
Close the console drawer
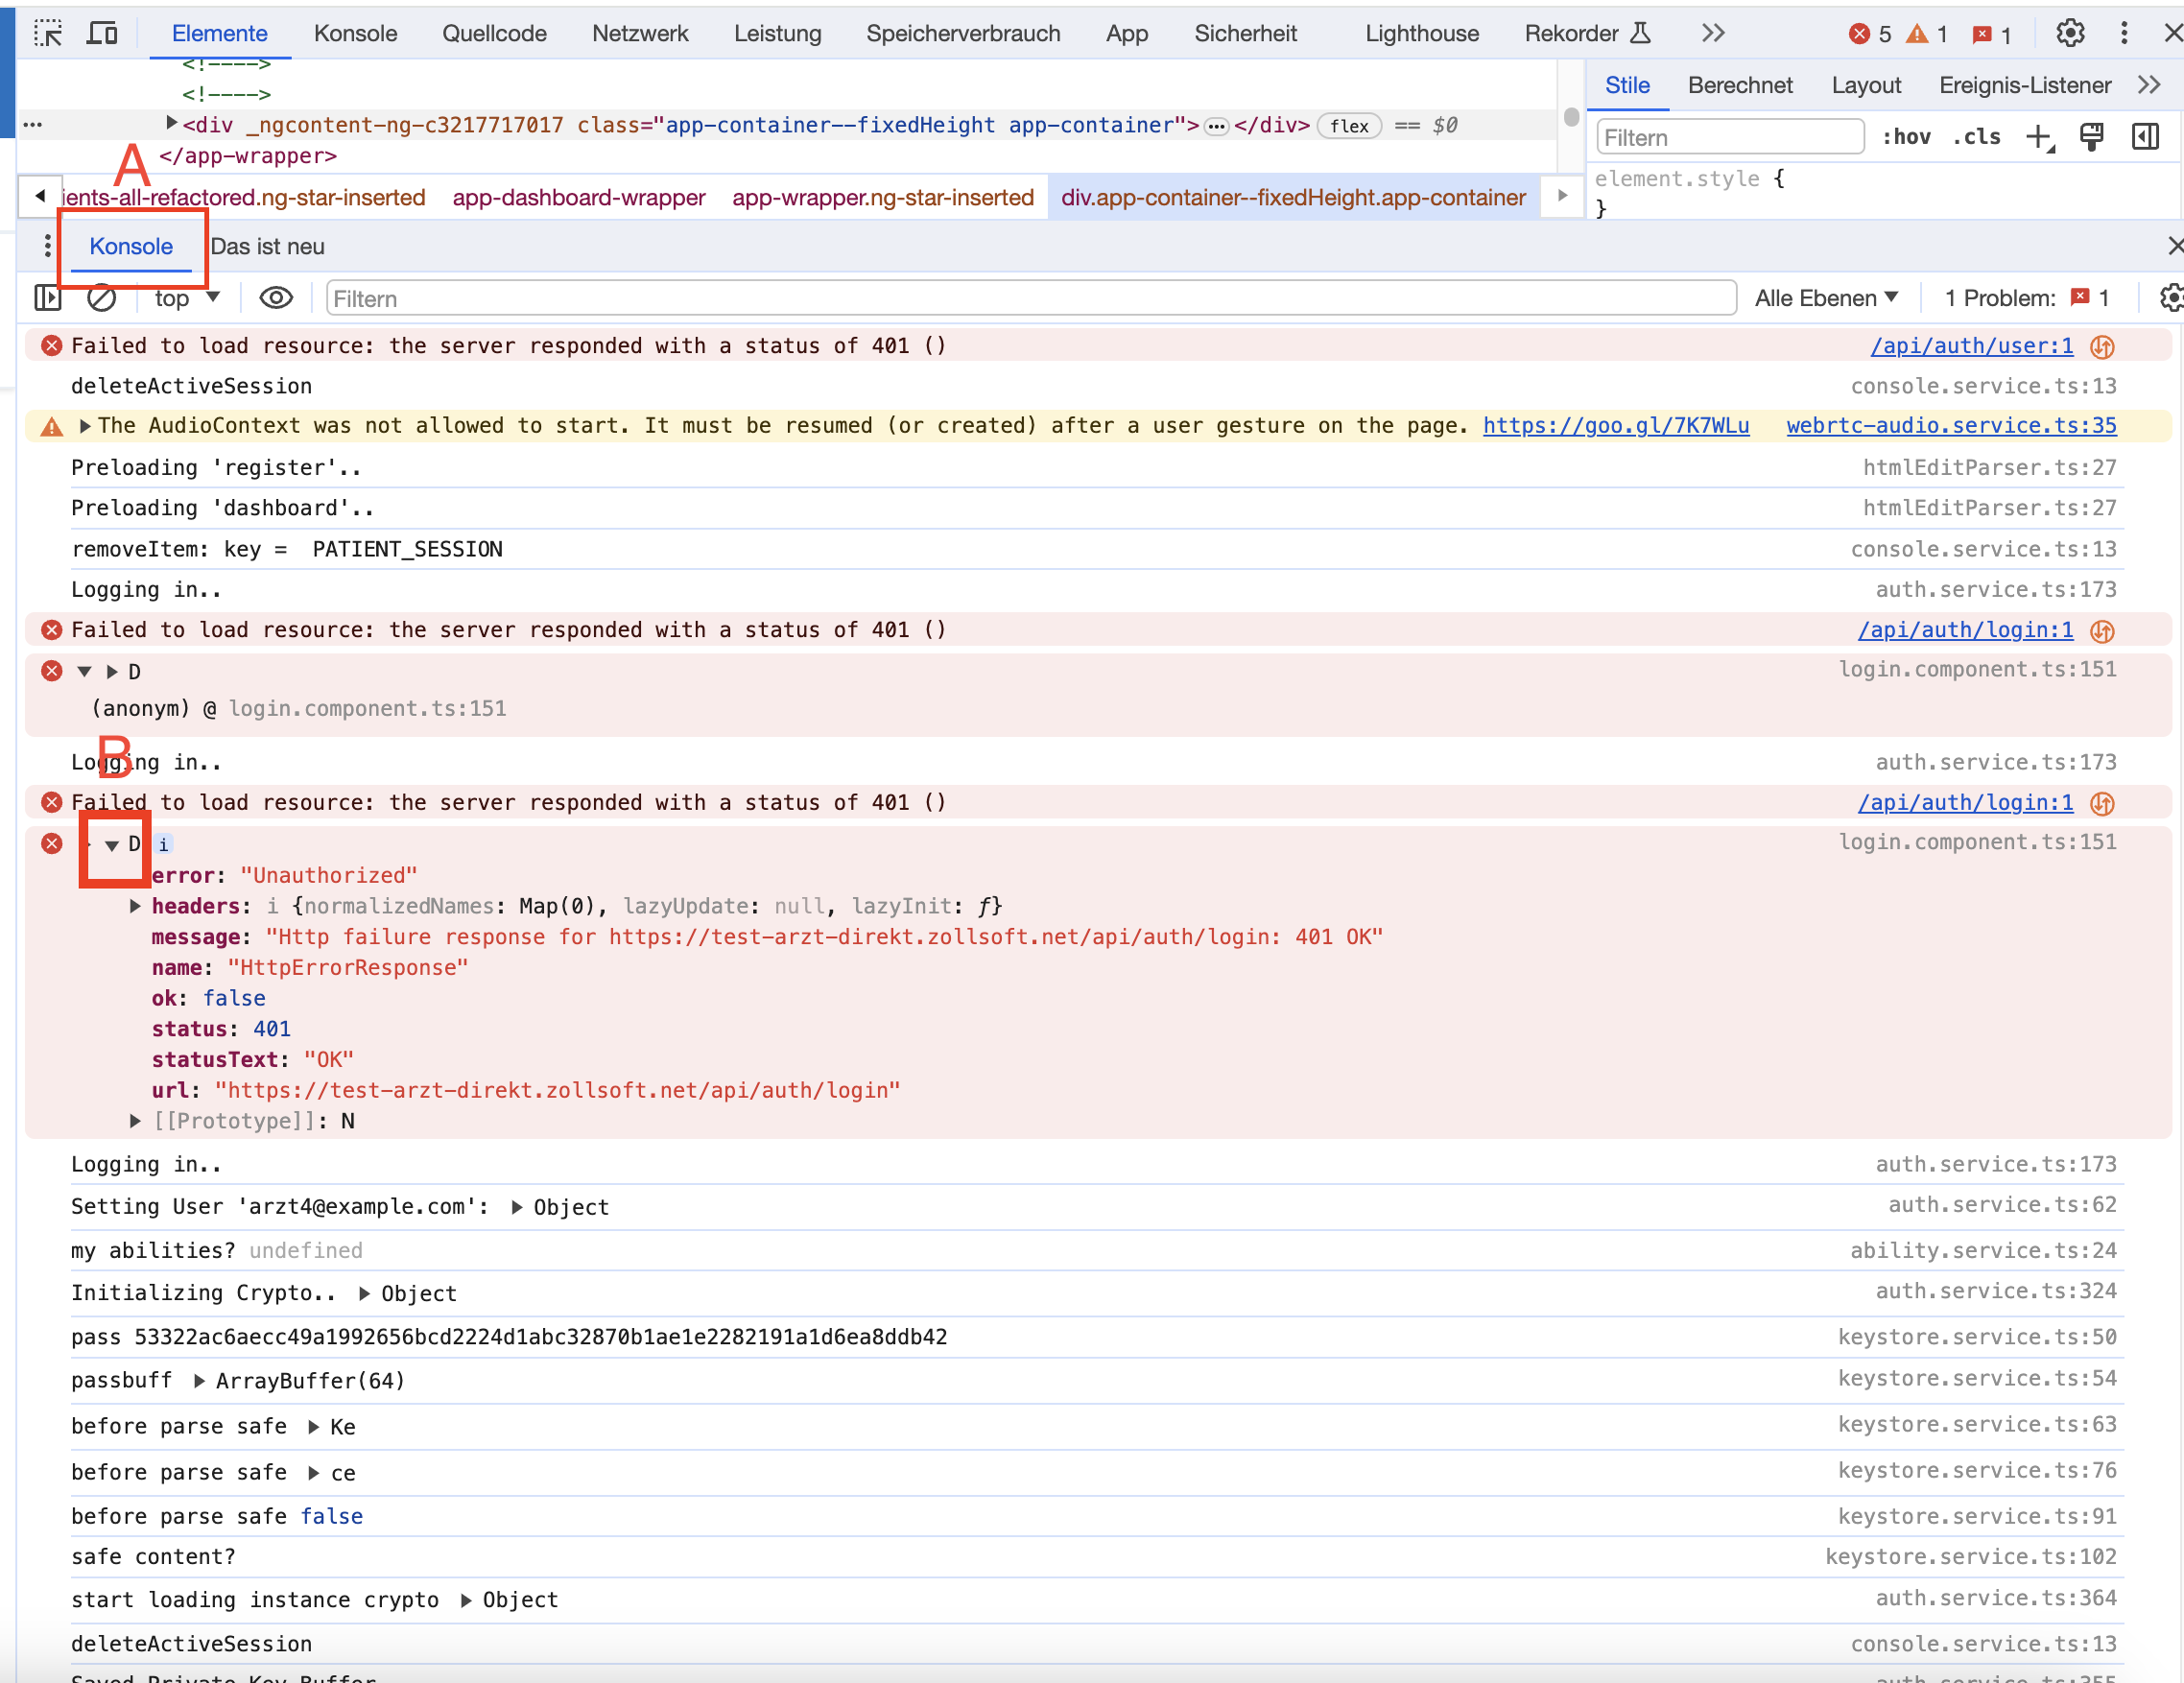coord(2175,246)
